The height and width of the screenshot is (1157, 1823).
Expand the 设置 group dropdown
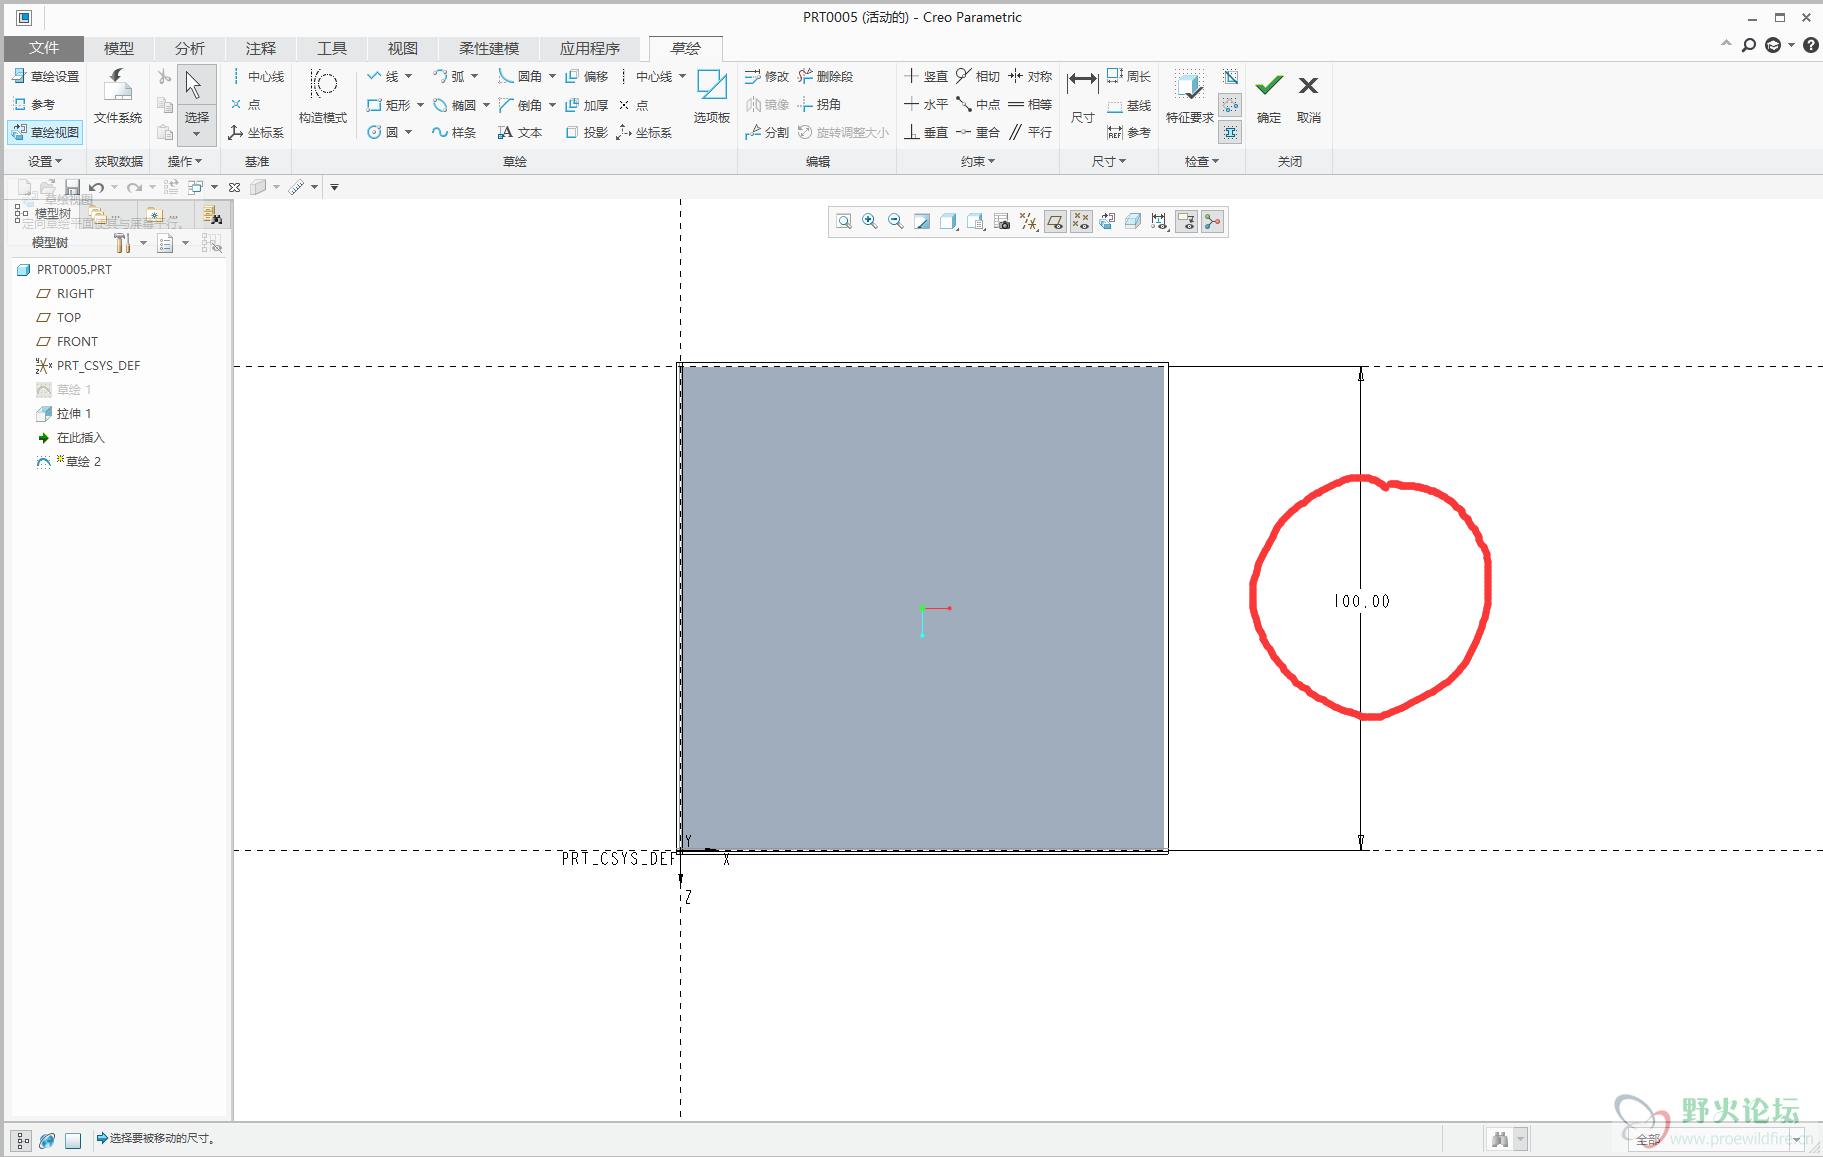45,161
